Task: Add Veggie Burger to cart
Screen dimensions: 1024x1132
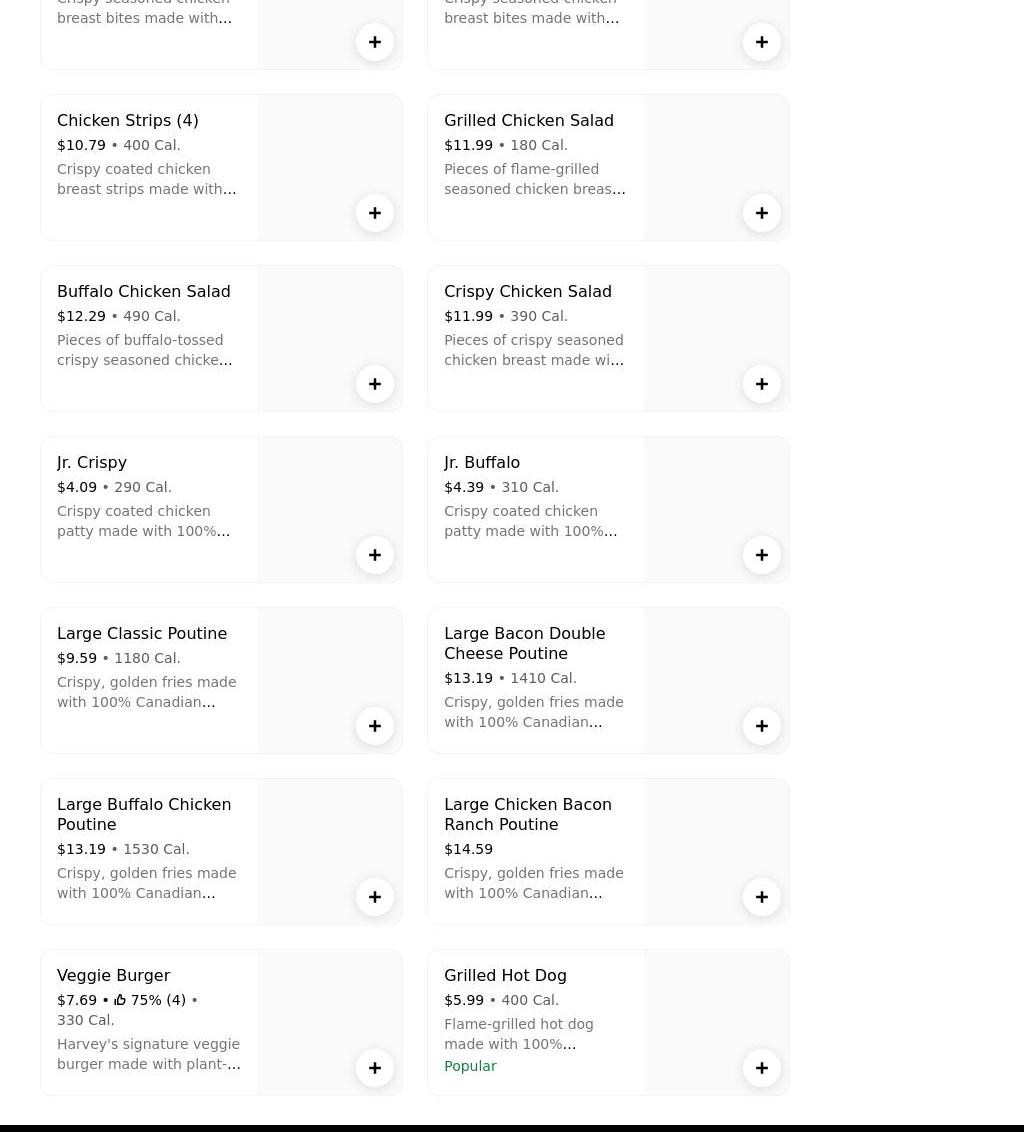Action: tap(375, 1068)
